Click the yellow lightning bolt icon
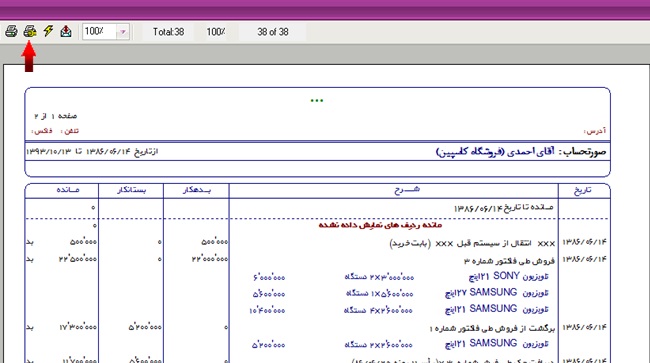Screen dimensions: 650x363 coord(48,31)
